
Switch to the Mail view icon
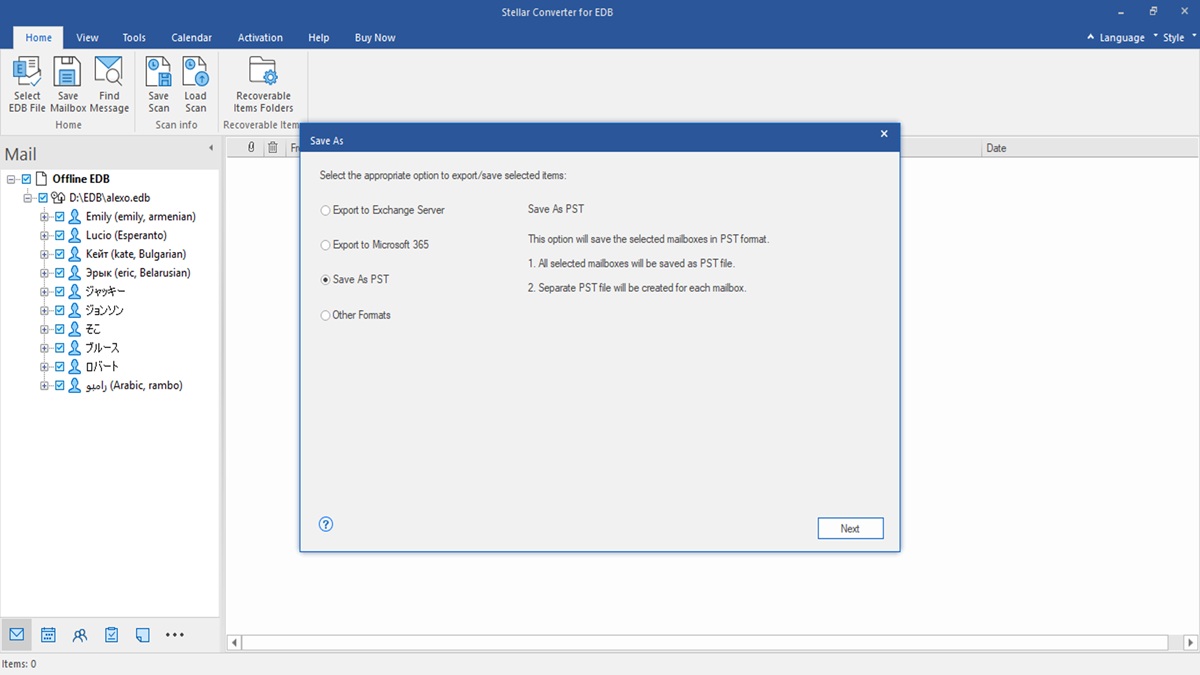click(x=17, y=634)
